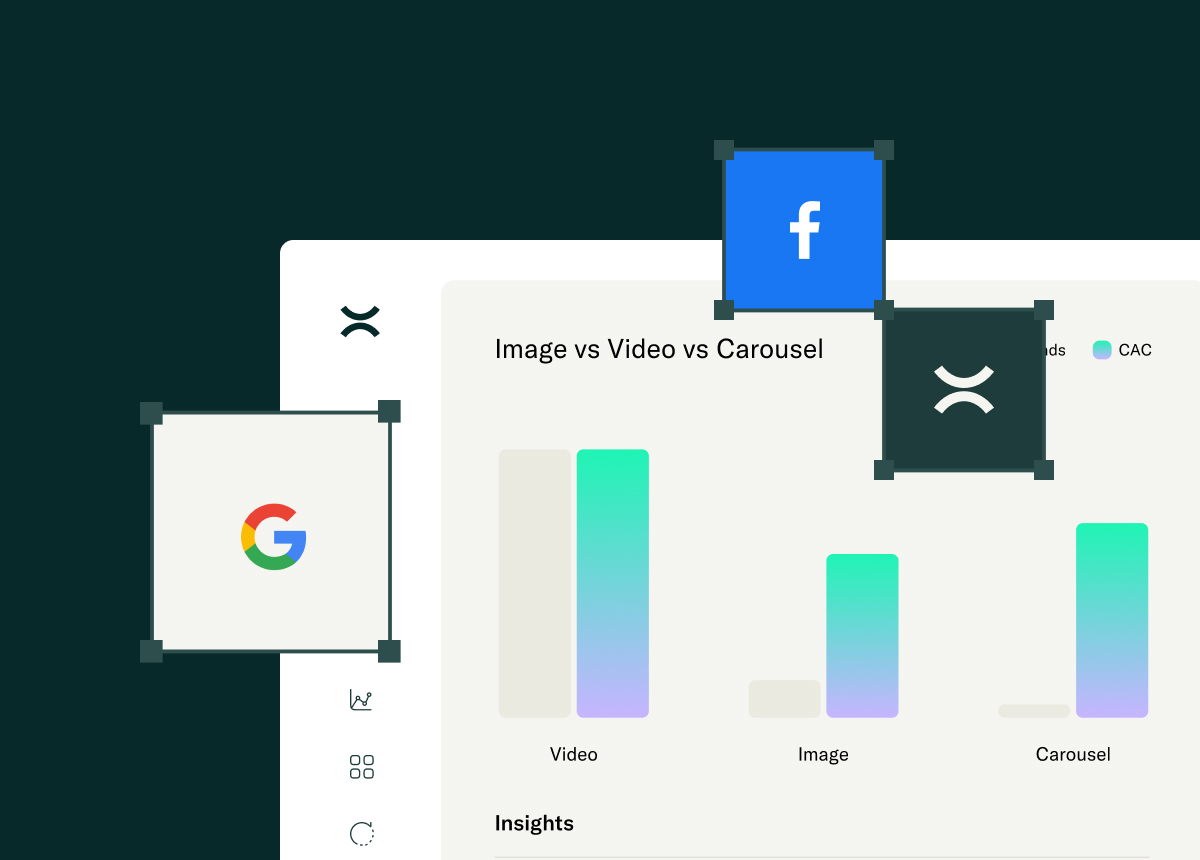Select the Video grey bar
The width and height of the screenshot is (1200, 860).
(x=535, y=584)
